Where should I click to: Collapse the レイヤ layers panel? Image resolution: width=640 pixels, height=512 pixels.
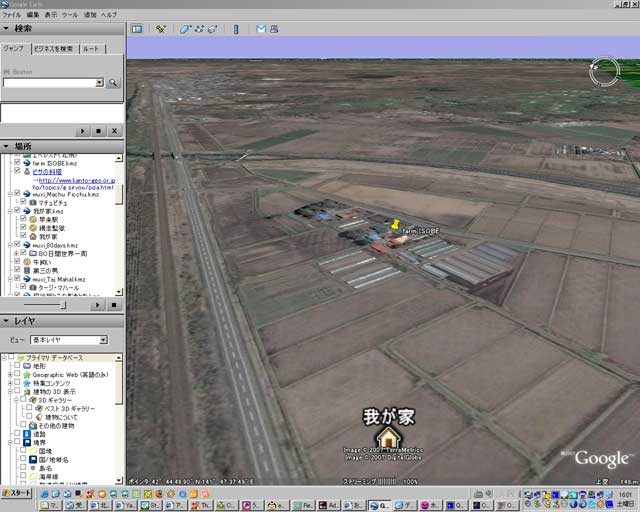(6, 321)
